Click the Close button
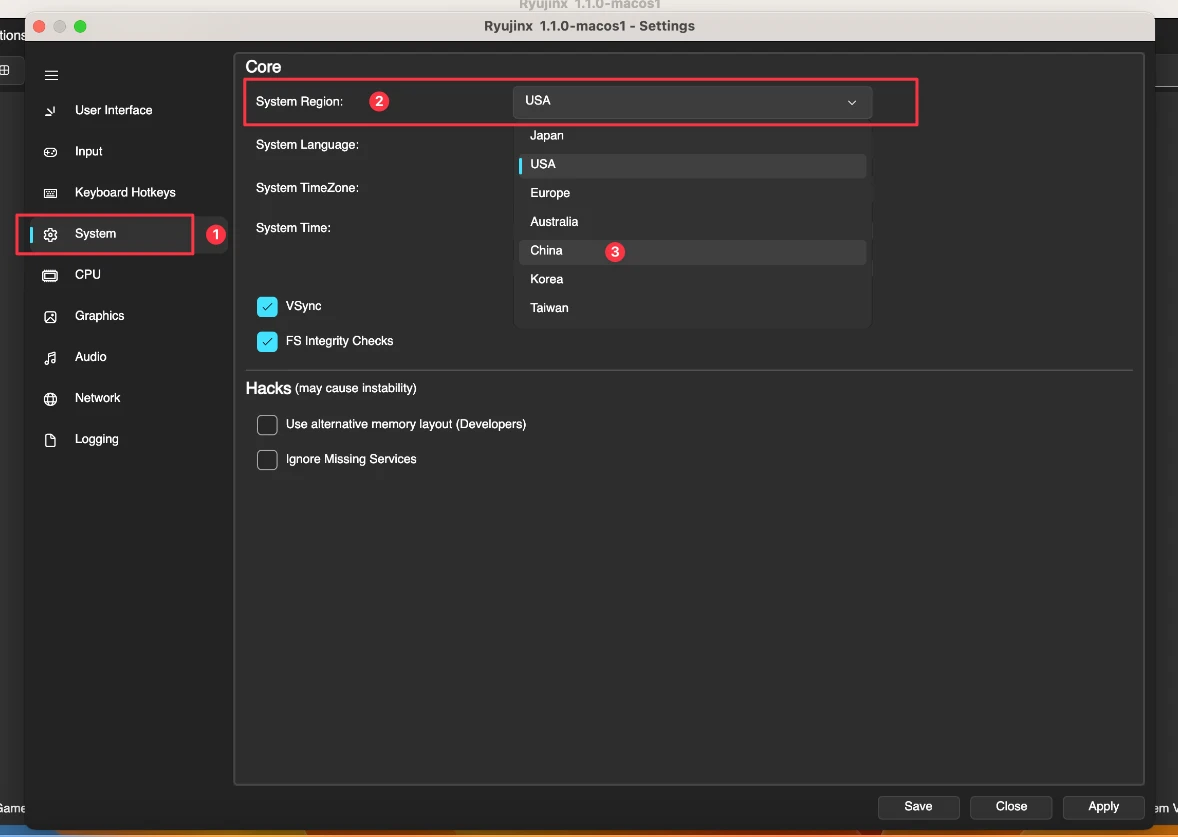The image size is (1178, 837). tap(1011, 806)
